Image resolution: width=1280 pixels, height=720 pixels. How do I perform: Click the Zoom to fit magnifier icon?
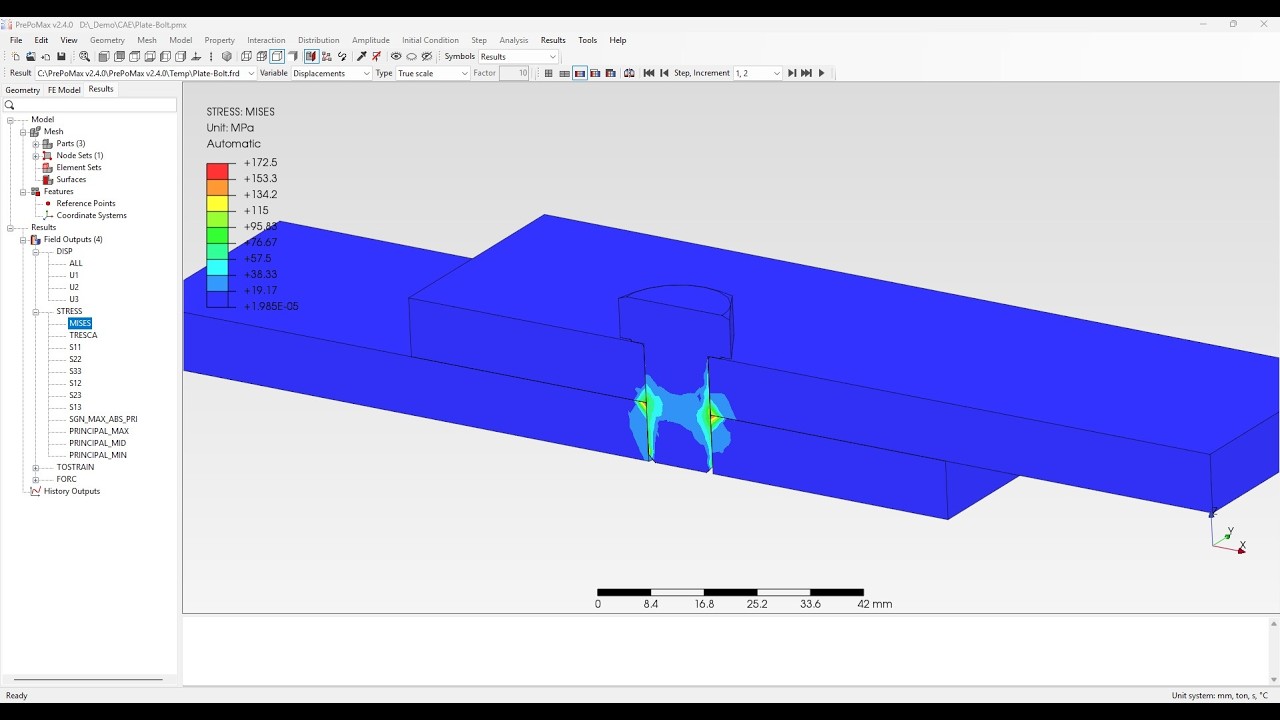click(84, 57)
